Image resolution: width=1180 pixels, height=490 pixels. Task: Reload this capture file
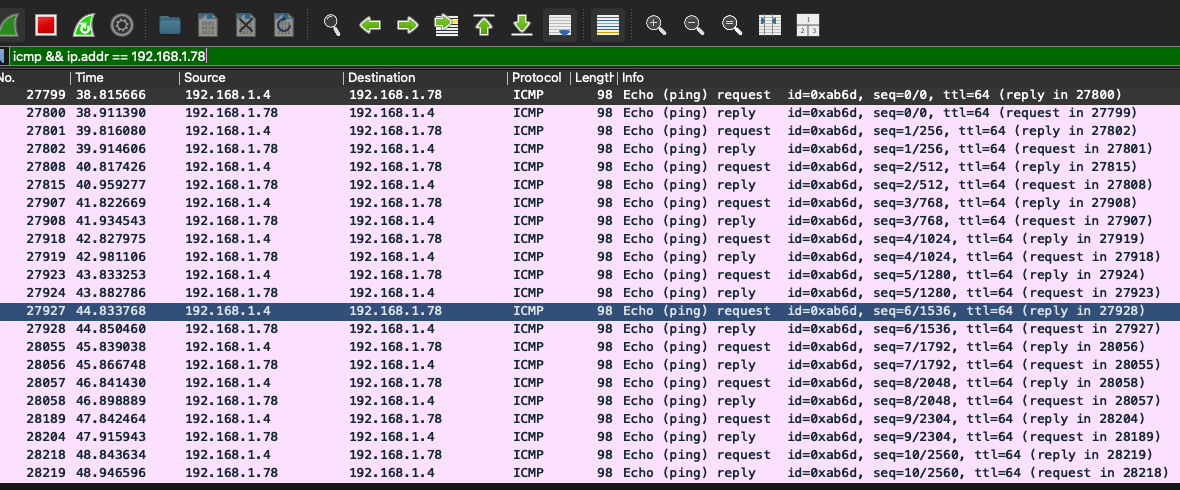[x=284, y=26]
